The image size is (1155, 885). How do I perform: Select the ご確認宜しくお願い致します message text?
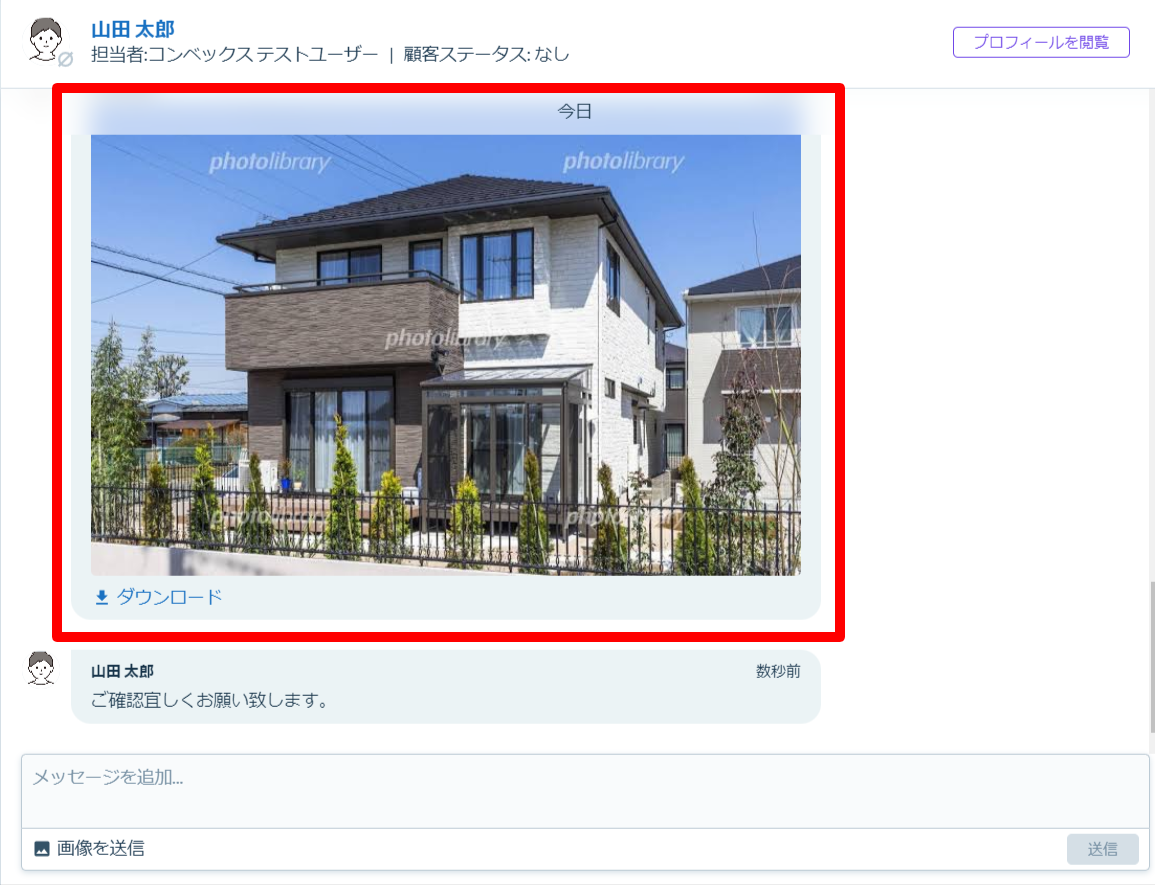point(210,700)
